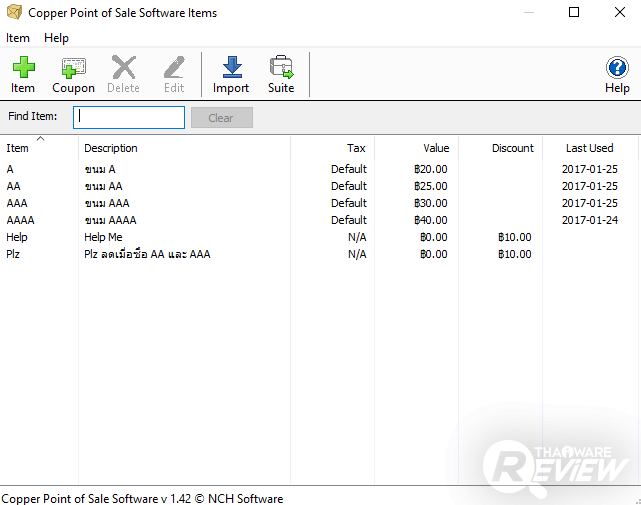Click the status bar version text
The image size is (641, 505).
pyautogui.click(x=142, y=498)
